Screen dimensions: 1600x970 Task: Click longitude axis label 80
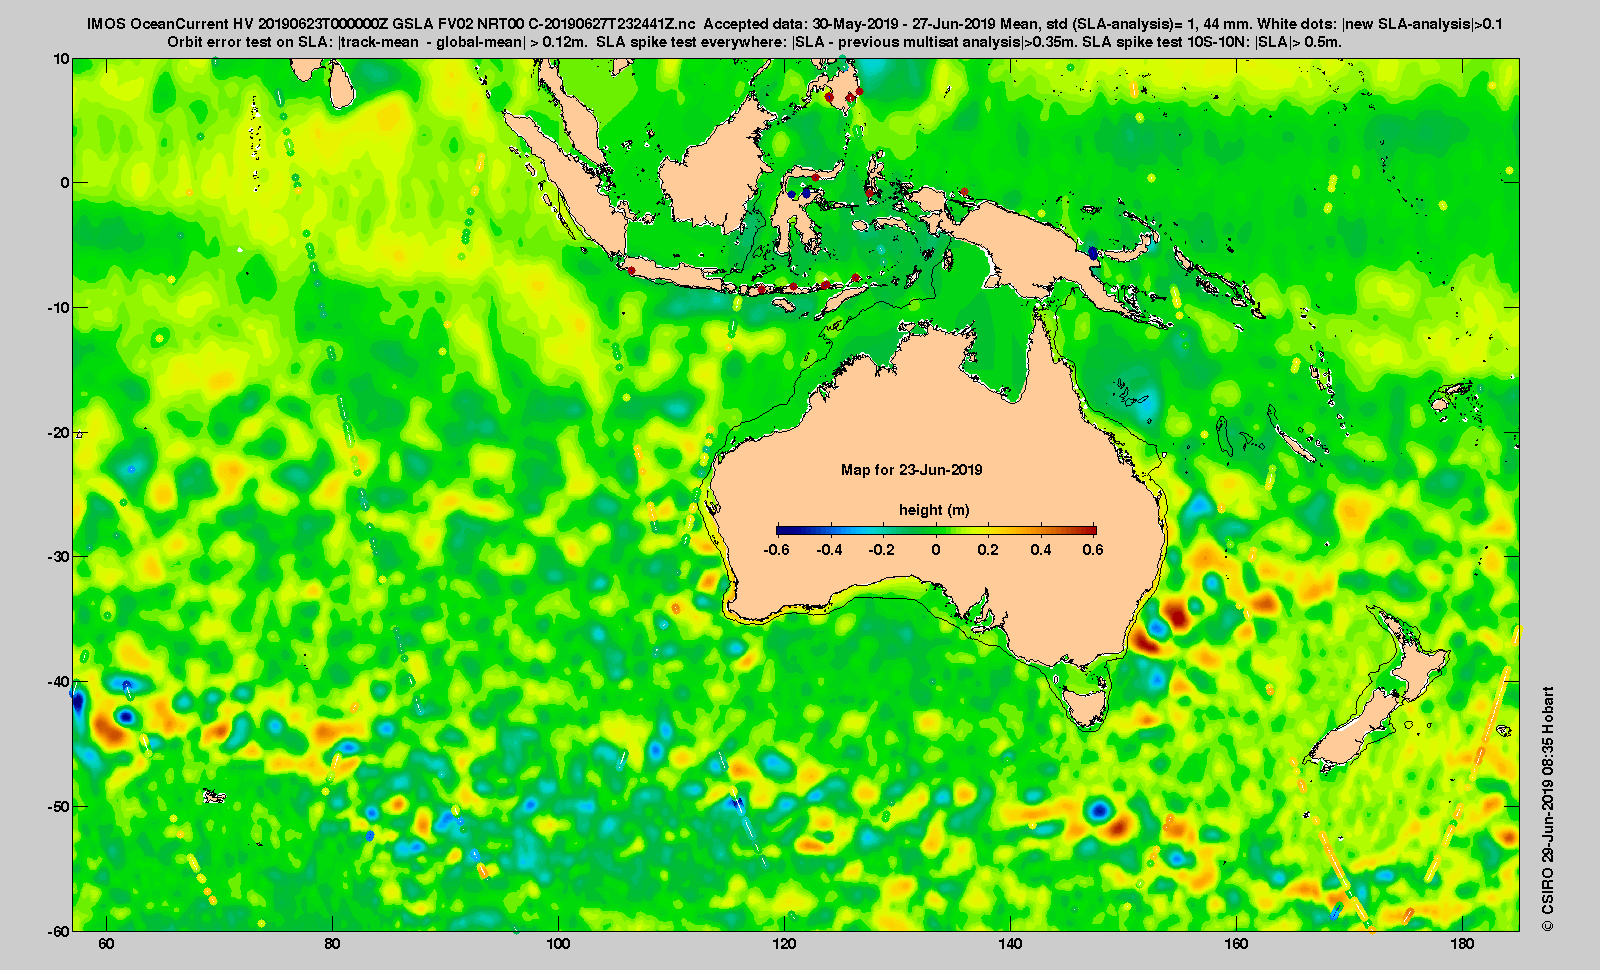click(333, 945)
